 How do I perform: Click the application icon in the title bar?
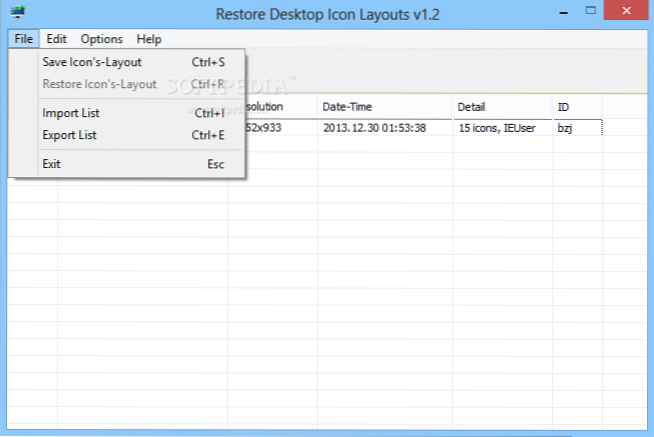17,14
